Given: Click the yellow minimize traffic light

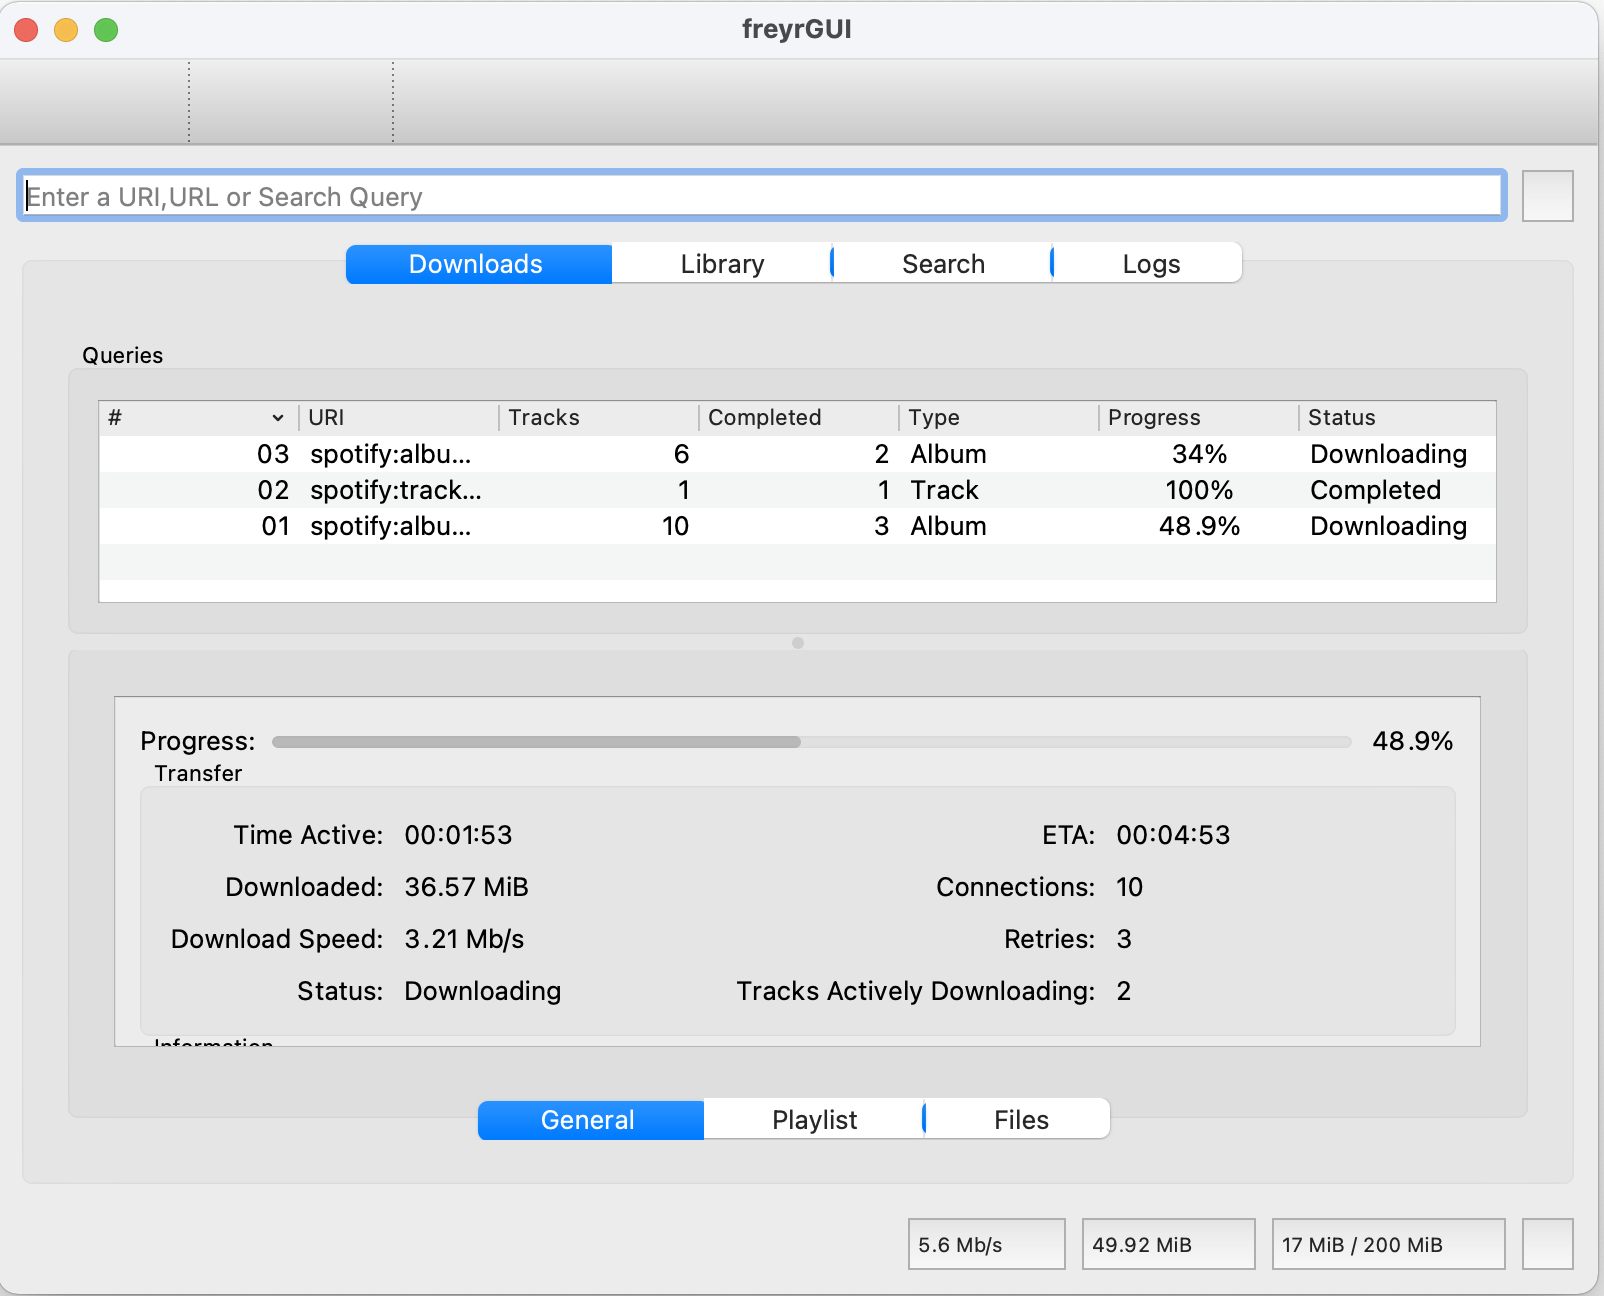Looking at the screenshot, I should (64, 30).
